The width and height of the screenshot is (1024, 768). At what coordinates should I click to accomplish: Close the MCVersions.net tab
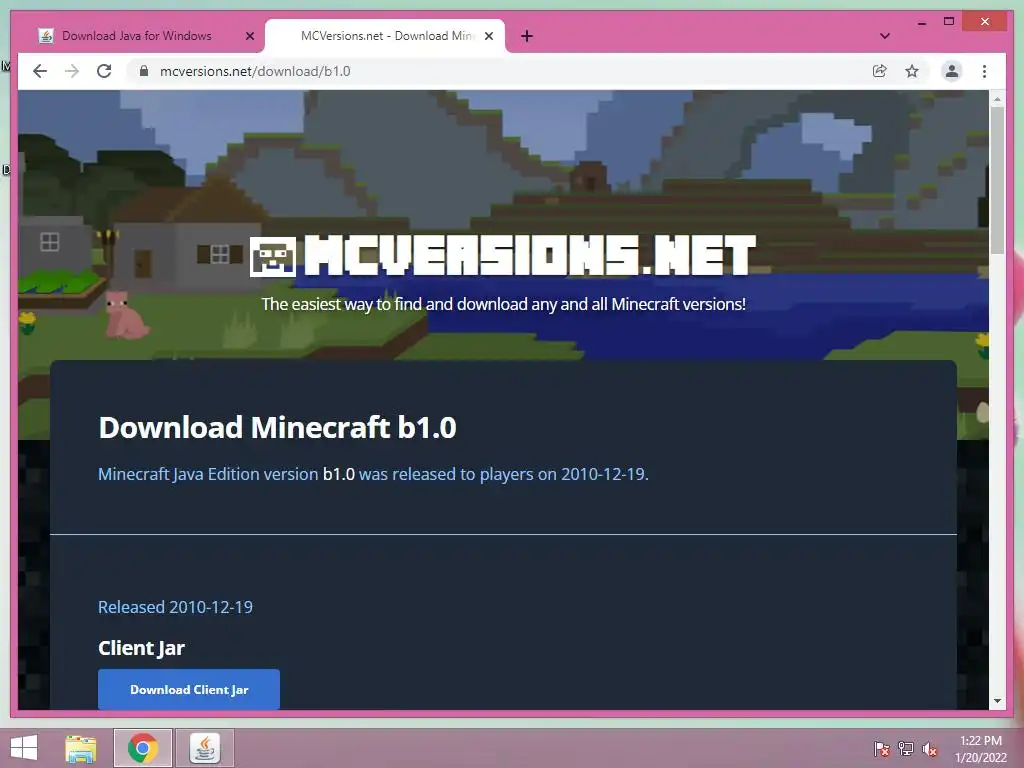pyautogui.click(x=488, y=36)
